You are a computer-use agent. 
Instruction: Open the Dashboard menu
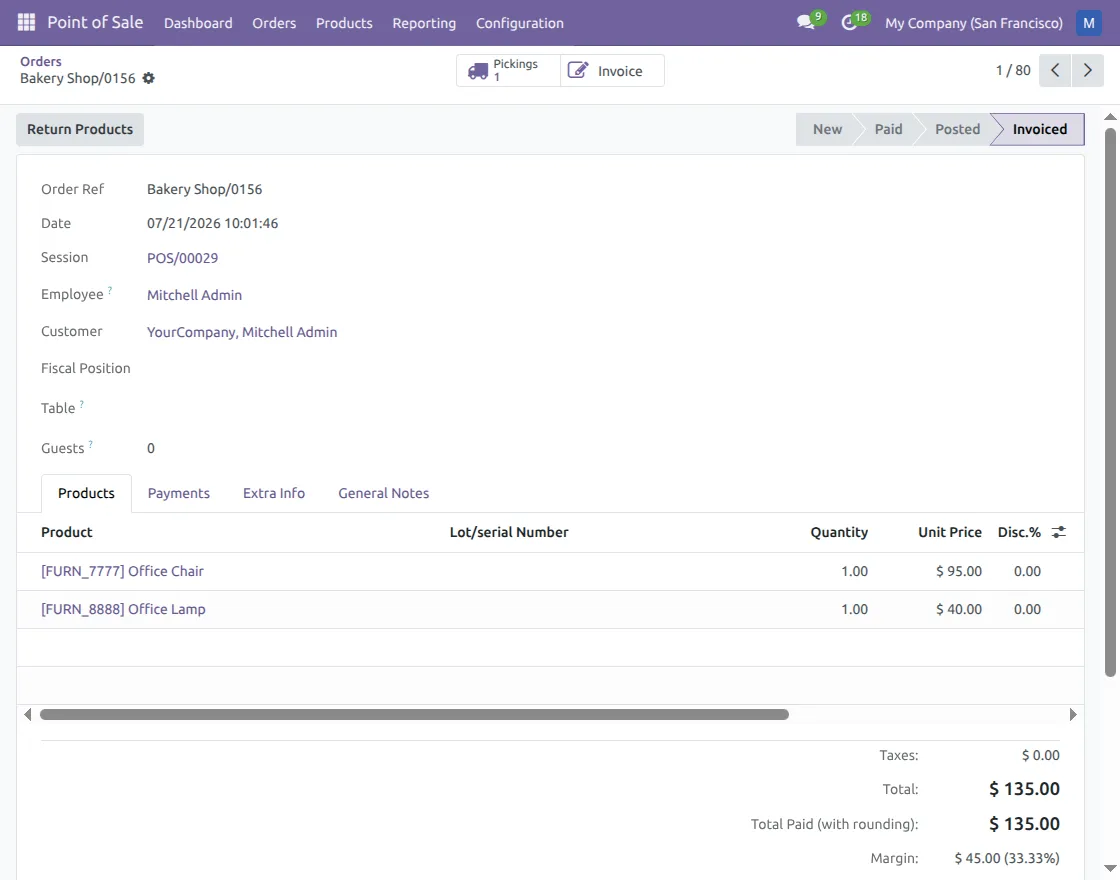pos(198,23)
